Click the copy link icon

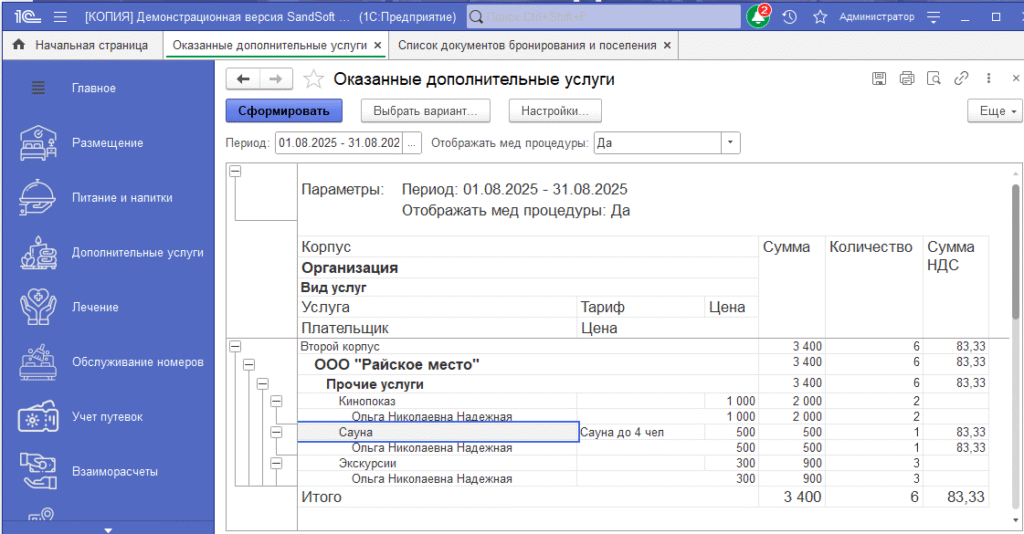[961, 79]
